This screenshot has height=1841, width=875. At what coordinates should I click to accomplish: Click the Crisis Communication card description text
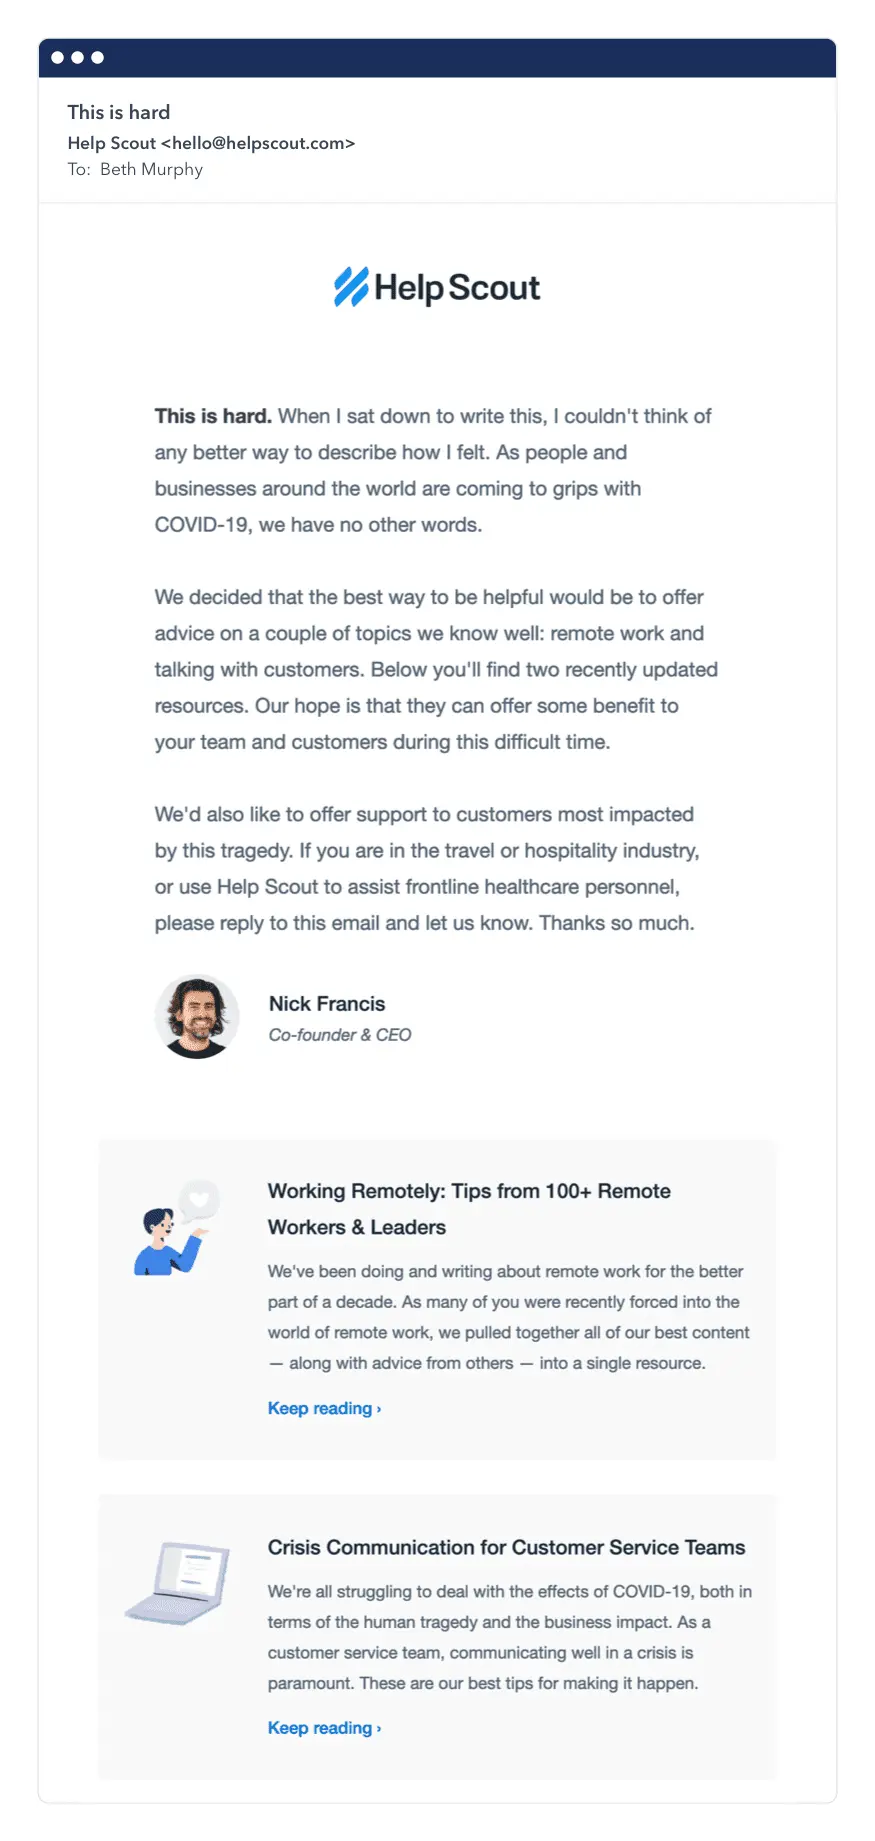click(509, 1637)
